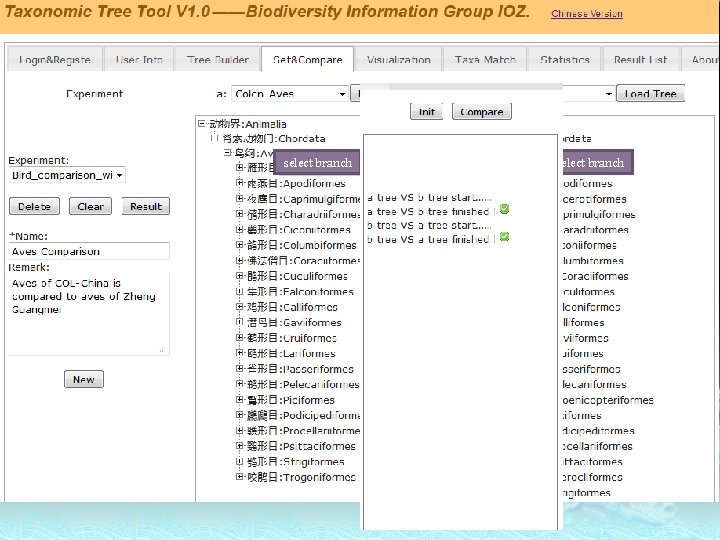This screenshot has width=720, height=540.
Task: Open the Experiment dropdown Bird_comparison
Action: [67, 175]
